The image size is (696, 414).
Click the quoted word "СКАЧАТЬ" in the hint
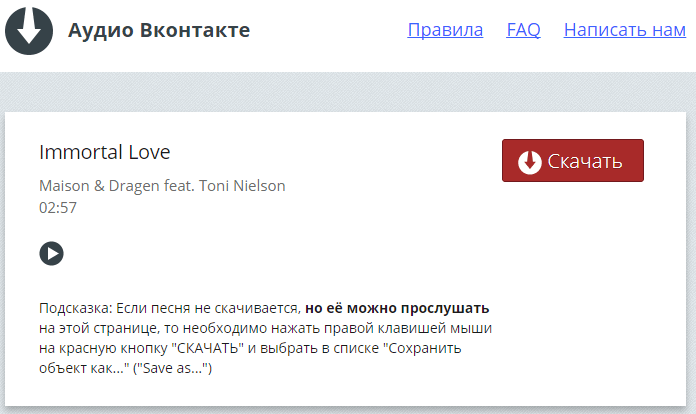click(x=207, y=348)
